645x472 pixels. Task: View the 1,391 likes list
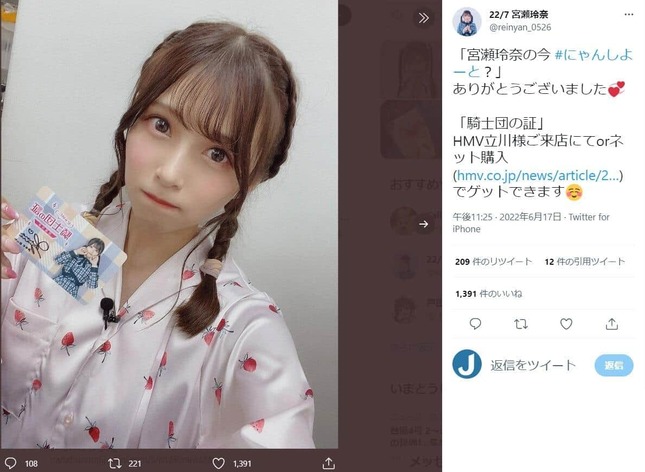(489, 294)
